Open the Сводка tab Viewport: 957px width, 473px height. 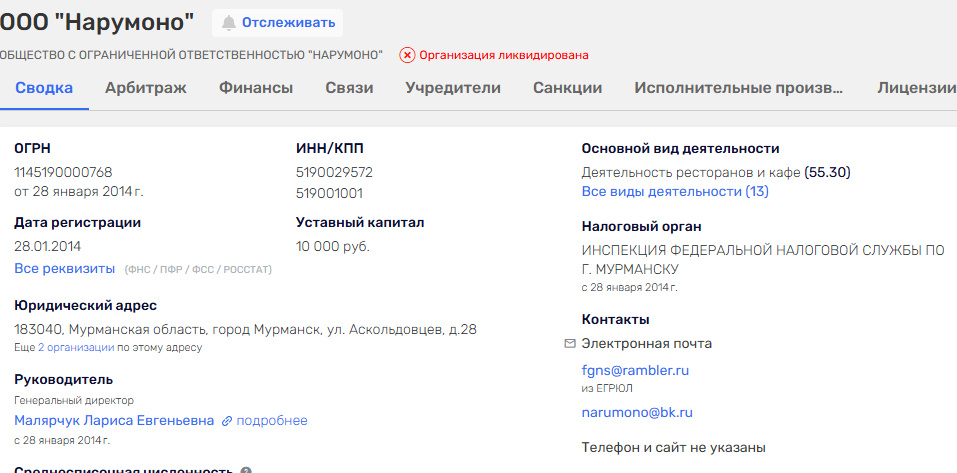[x=44, y=88]
